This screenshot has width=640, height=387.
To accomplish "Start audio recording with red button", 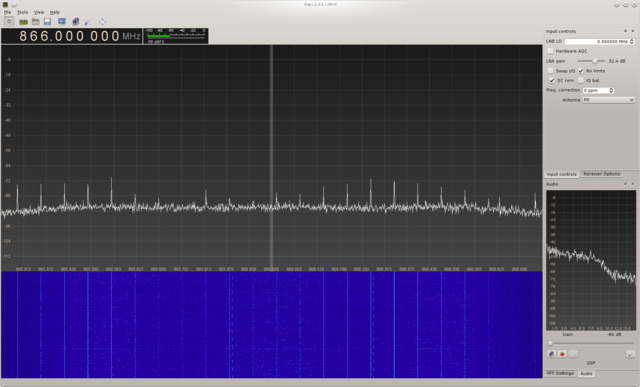I will (562, 354).
